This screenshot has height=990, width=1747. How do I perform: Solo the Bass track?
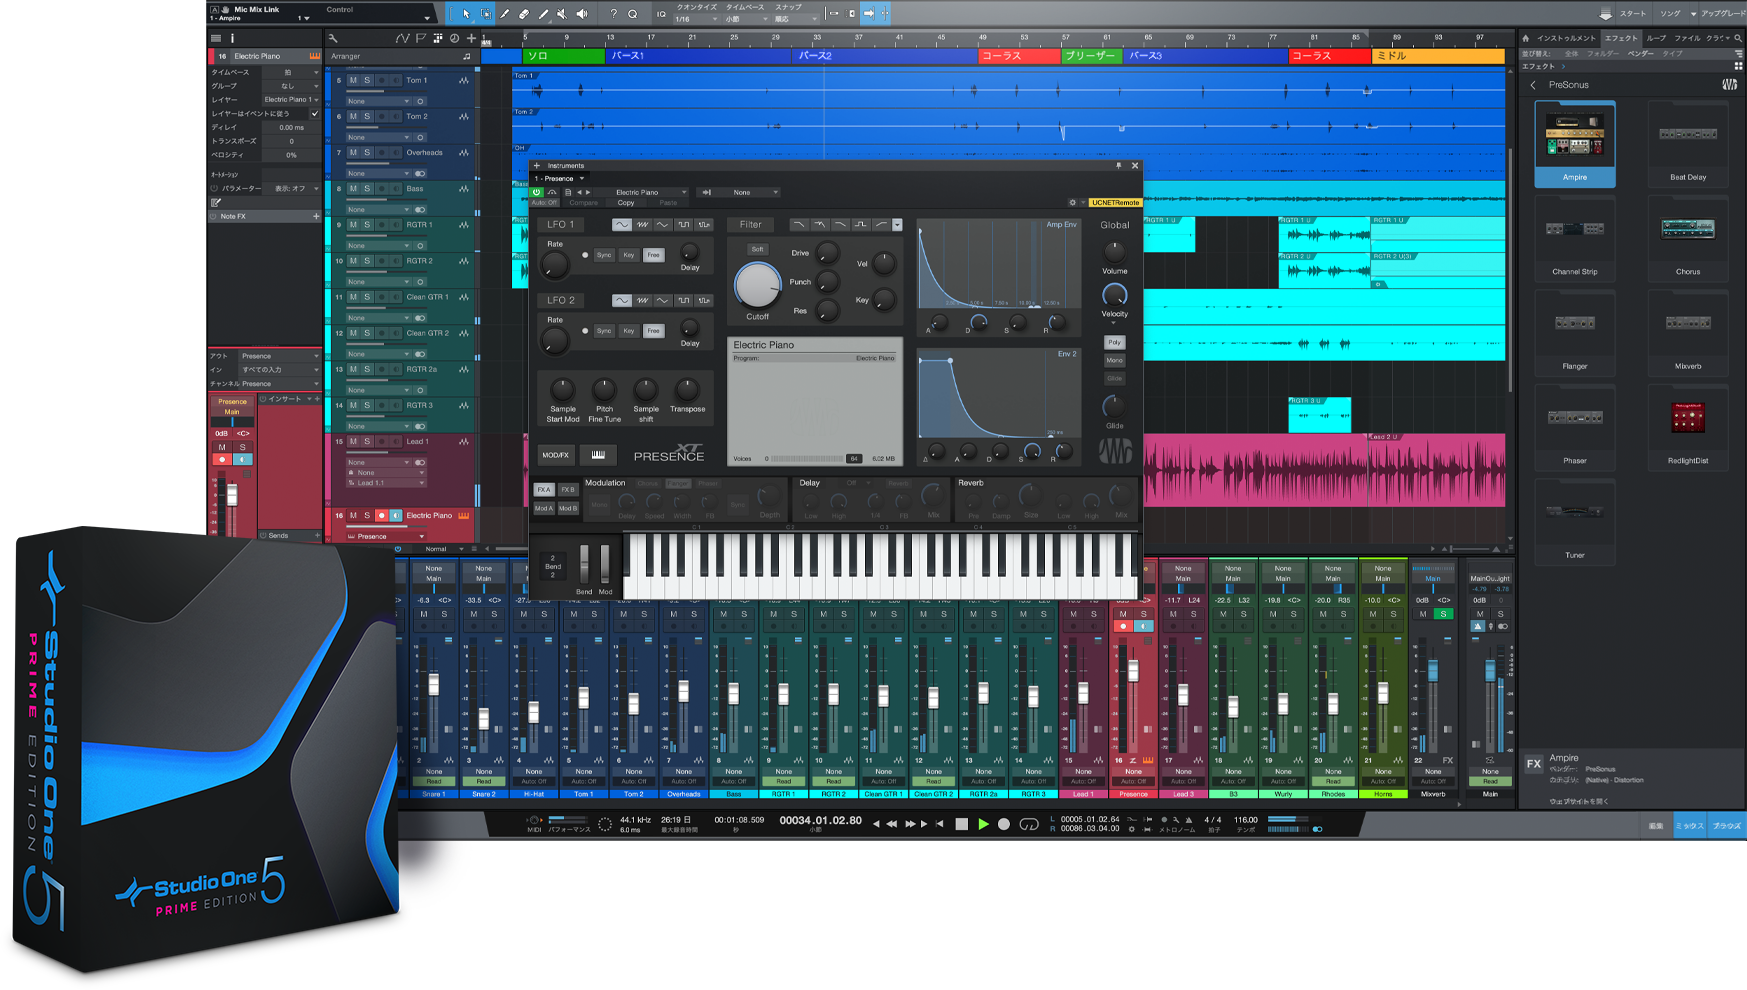tap(367, 188)
